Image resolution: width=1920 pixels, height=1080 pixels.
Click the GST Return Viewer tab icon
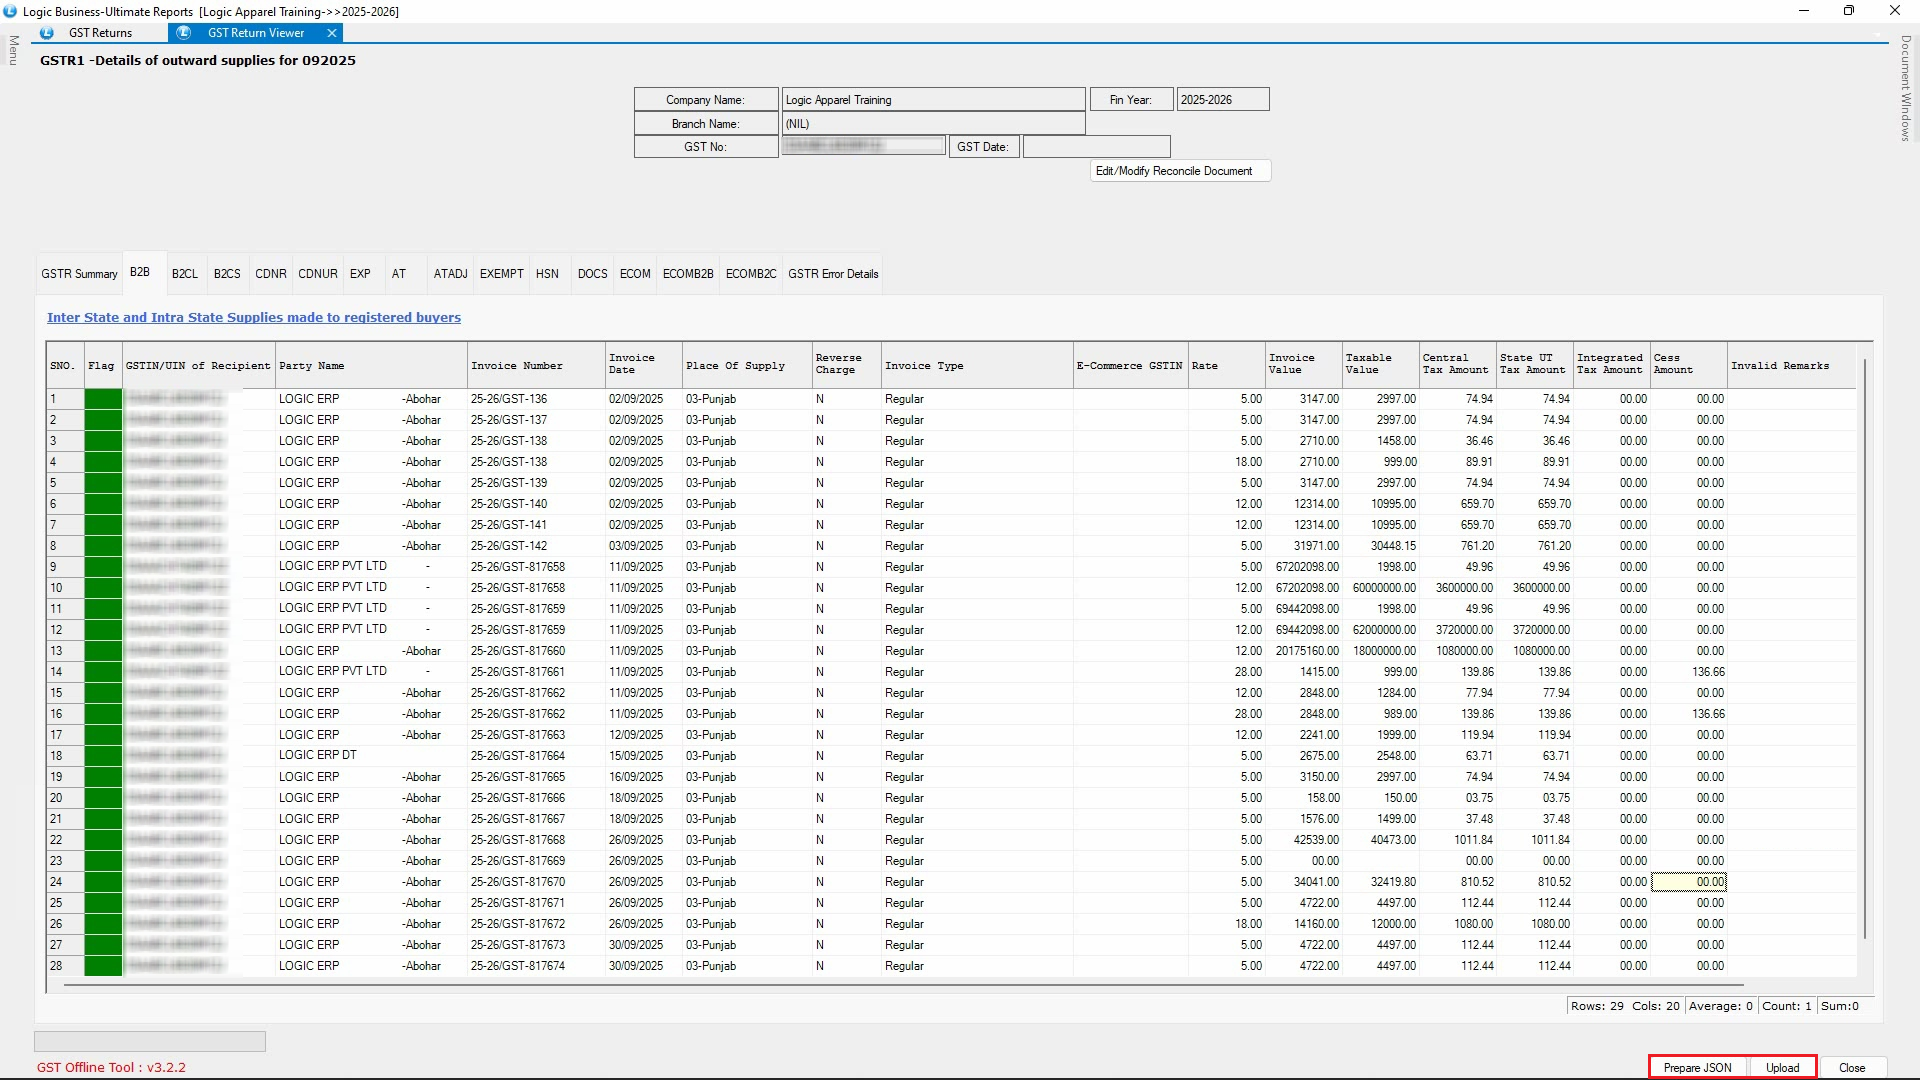pyautogui.click(x=184, y=33)
